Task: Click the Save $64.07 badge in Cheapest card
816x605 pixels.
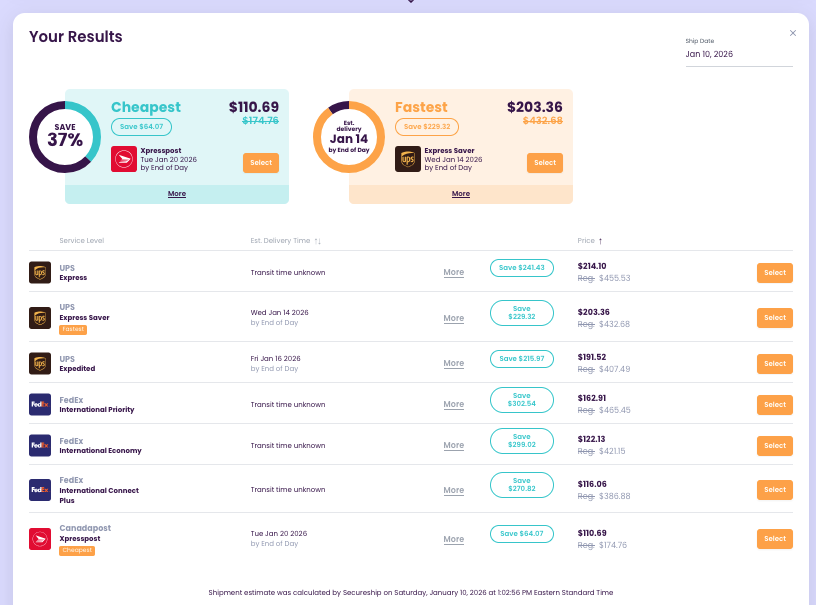Action: point(142,127)
